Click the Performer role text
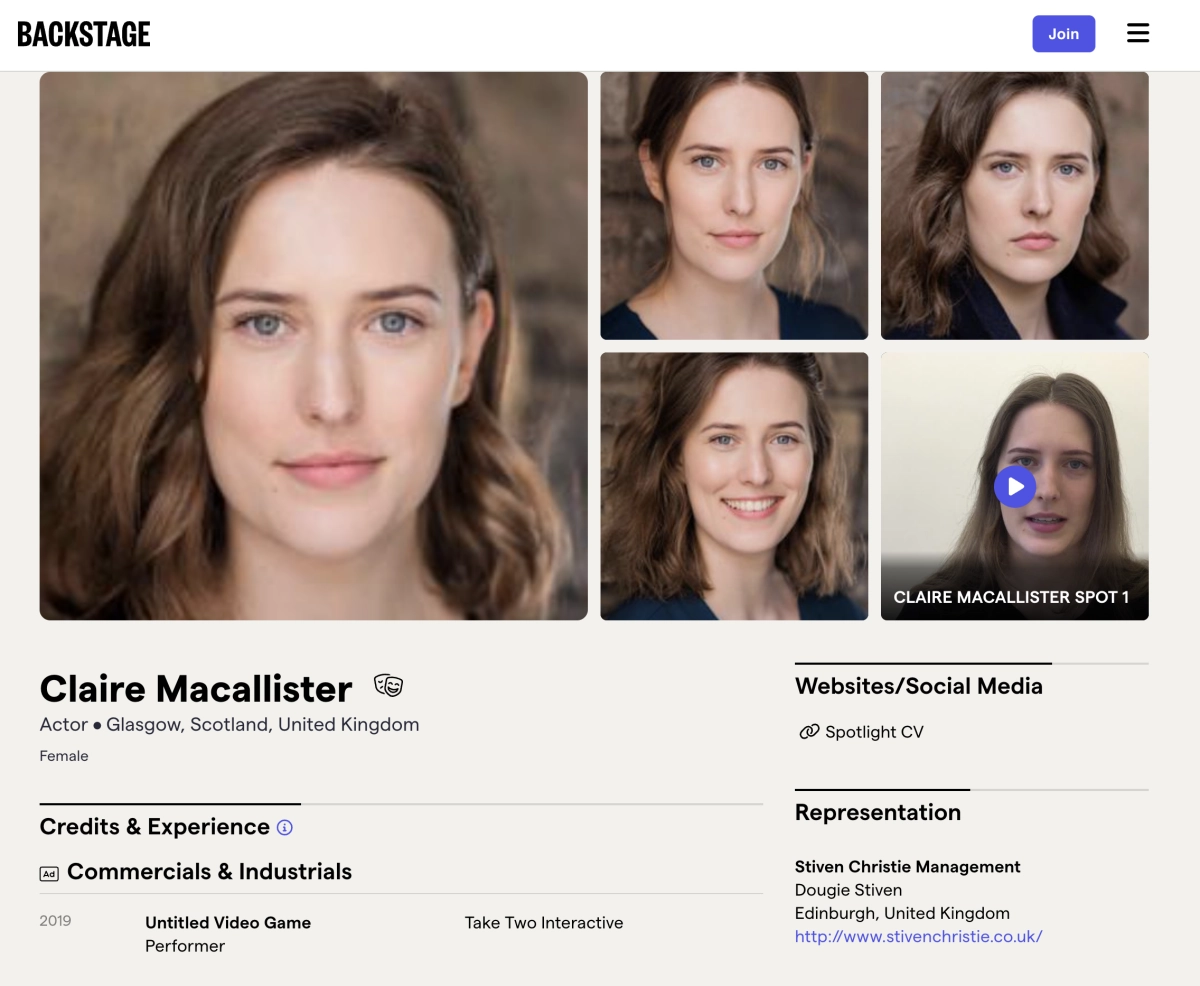Image resolution: width=1200 pixels, height=986 pixels. [x=185, y=946]
